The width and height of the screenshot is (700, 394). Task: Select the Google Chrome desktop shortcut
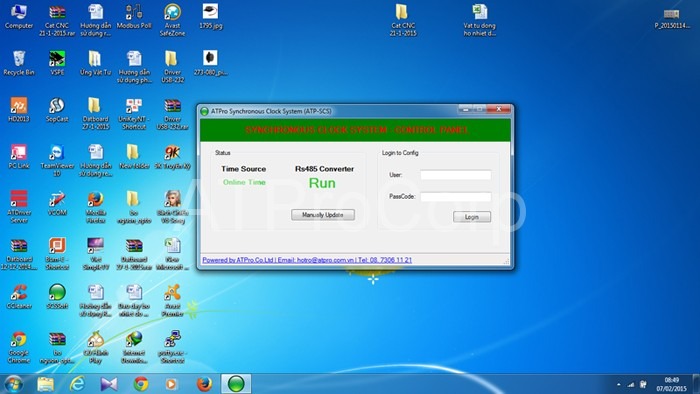[19, 348]
